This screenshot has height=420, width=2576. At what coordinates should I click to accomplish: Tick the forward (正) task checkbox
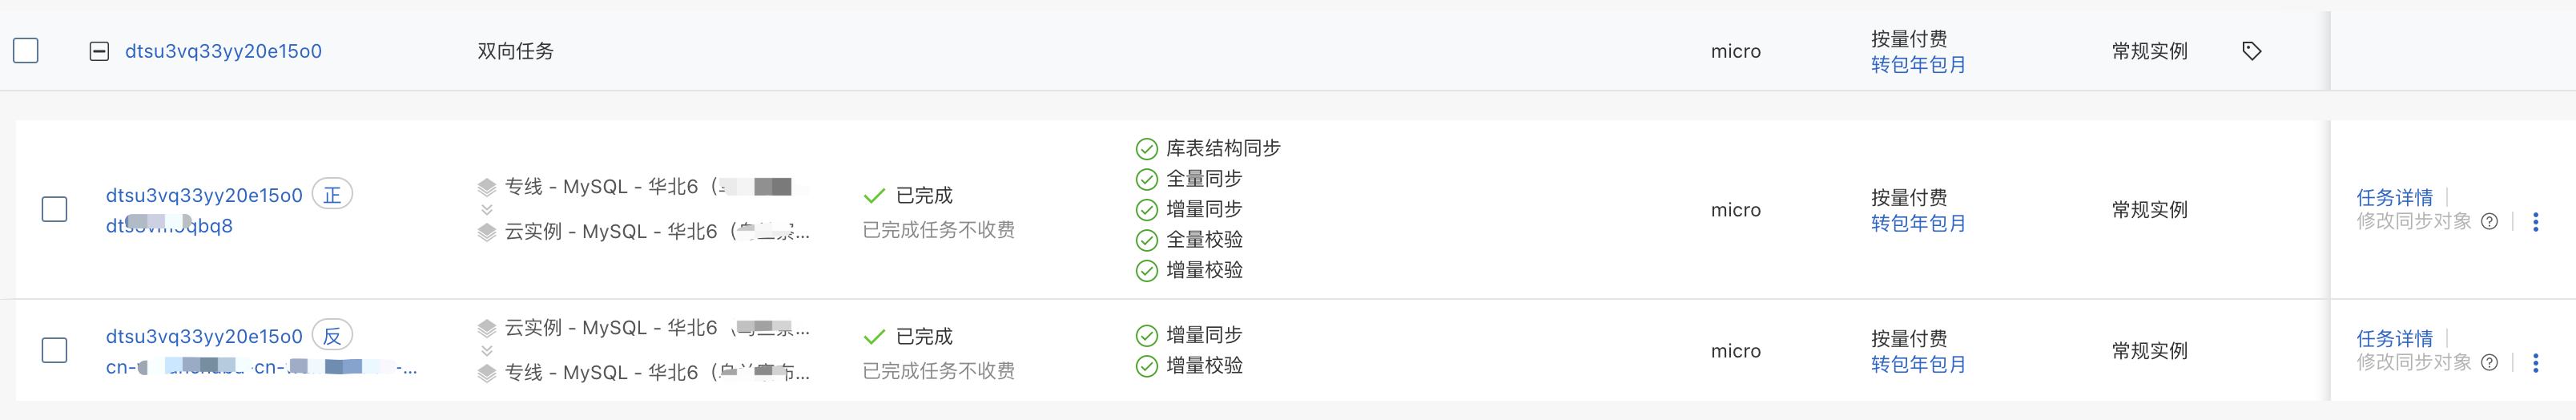(x=55, y=209)
